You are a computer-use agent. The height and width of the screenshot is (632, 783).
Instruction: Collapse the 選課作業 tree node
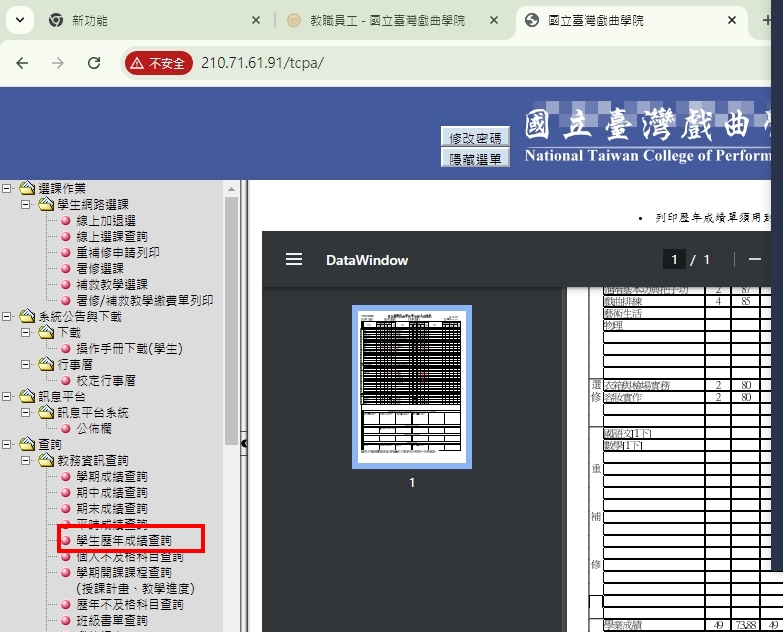(x=7, y=189)
